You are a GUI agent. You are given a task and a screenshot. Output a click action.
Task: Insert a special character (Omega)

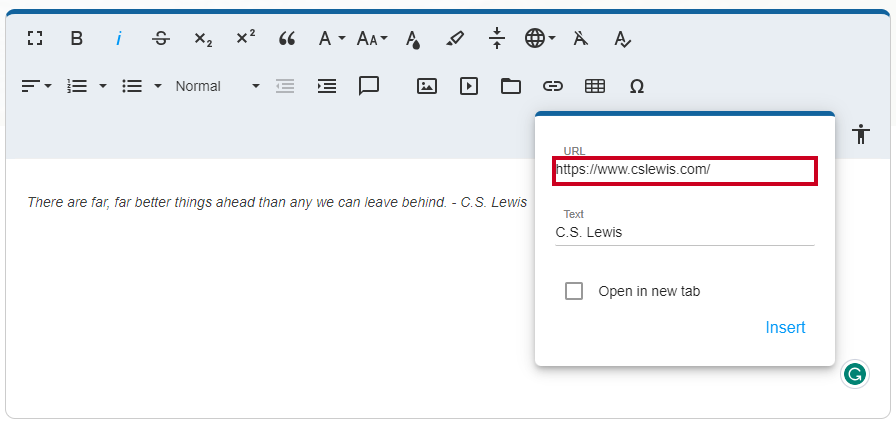[x=637, y=86]
